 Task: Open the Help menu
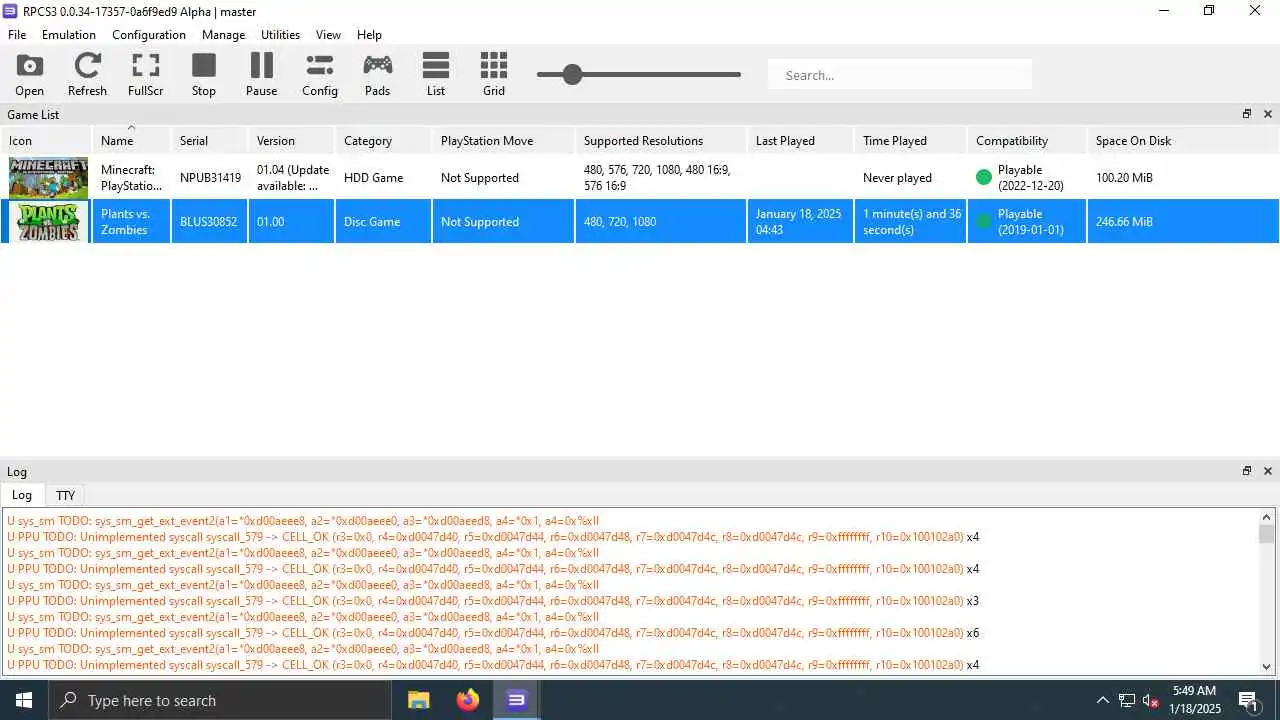pos(369,34)
